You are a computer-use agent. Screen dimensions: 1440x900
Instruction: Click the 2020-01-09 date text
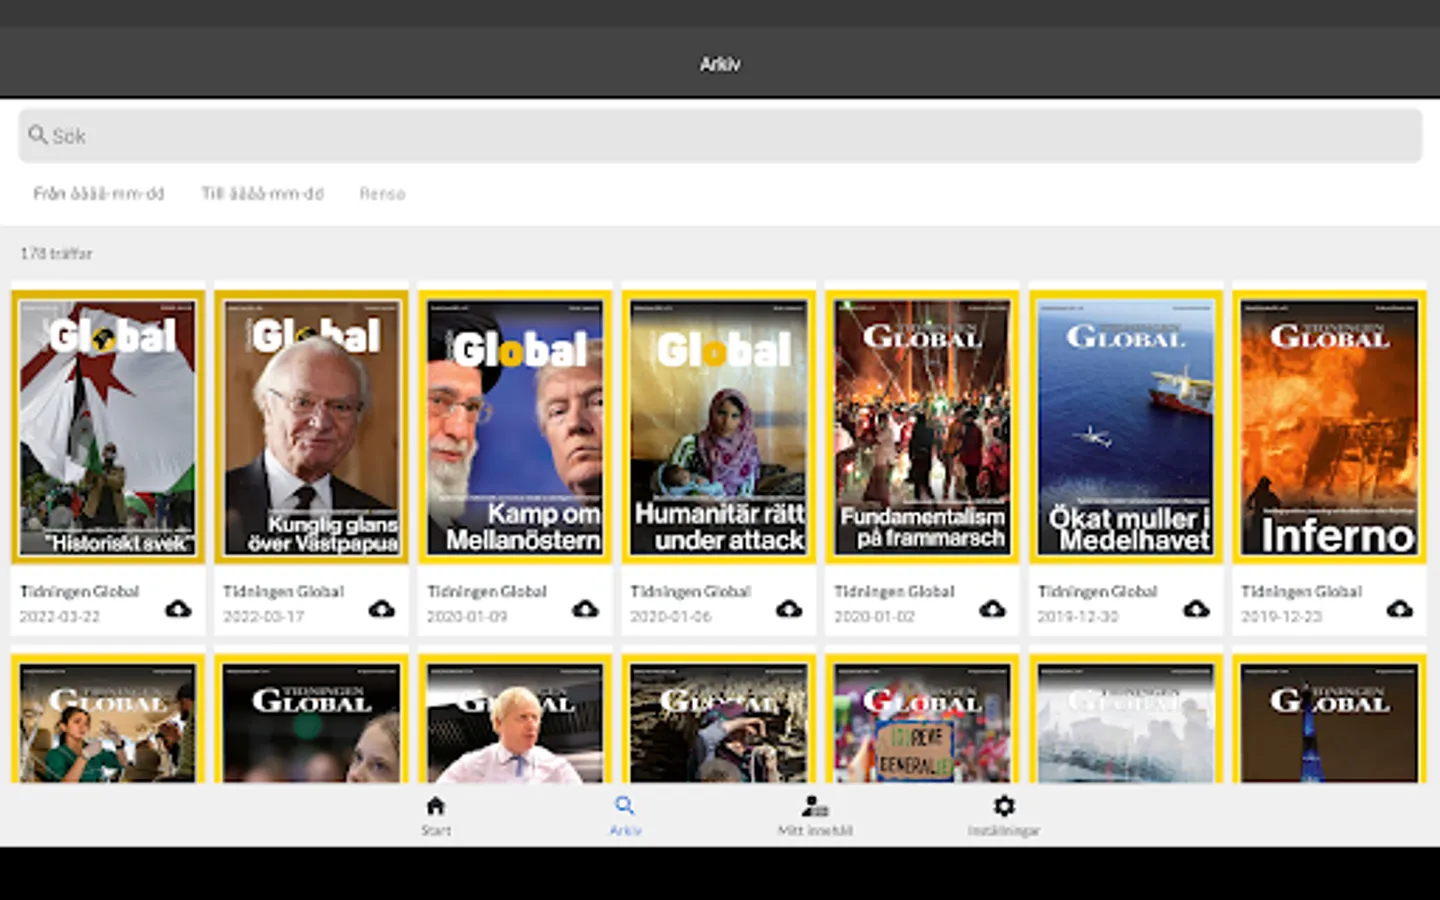tap(467, 616)
